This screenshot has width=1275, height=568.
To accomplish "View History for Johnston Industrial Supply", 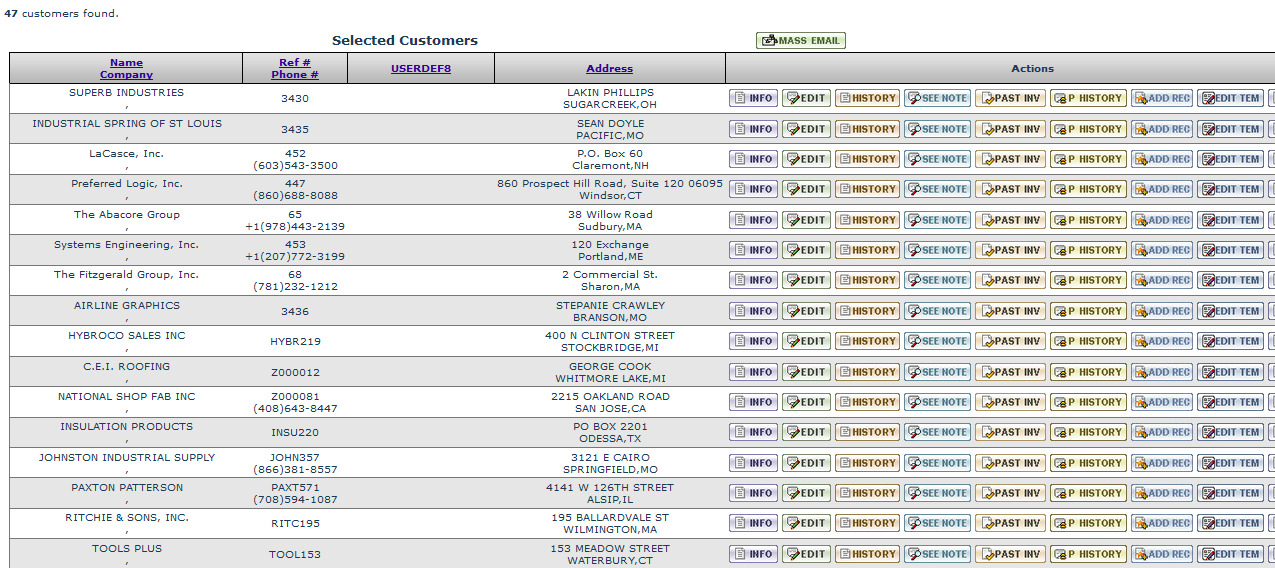I will (x=867, y=463).
